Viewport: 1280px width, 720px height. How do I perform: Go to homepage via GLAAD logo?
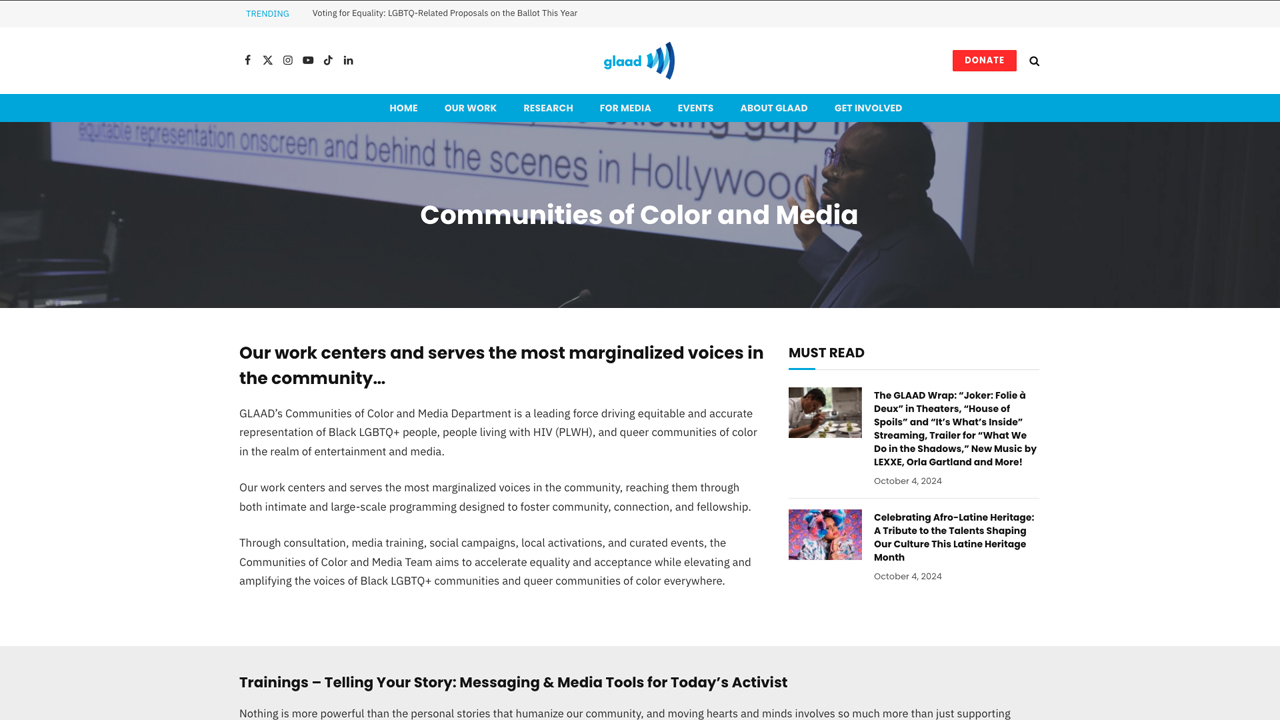click(639, 61)
